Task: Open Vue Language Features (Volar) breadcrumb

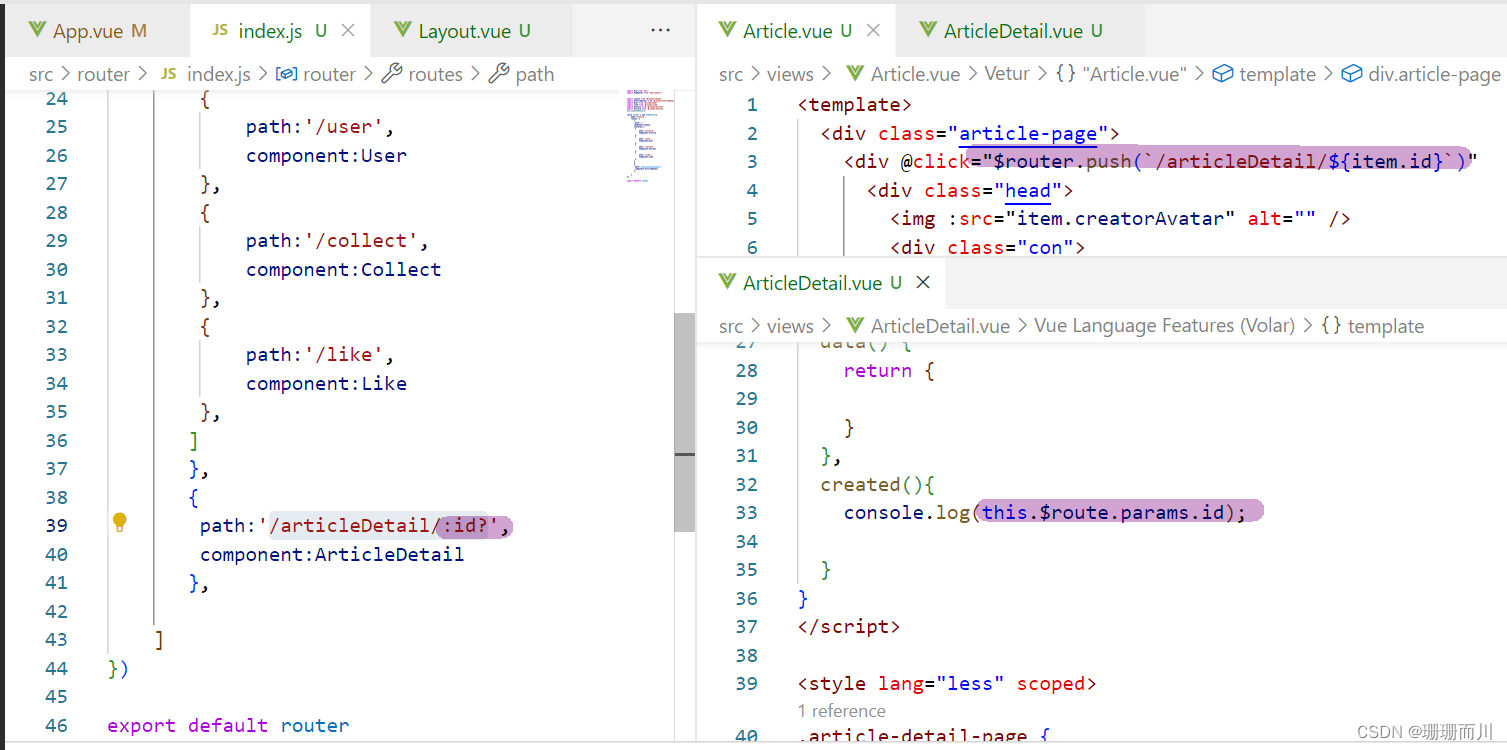Action: click(1164, 326)
